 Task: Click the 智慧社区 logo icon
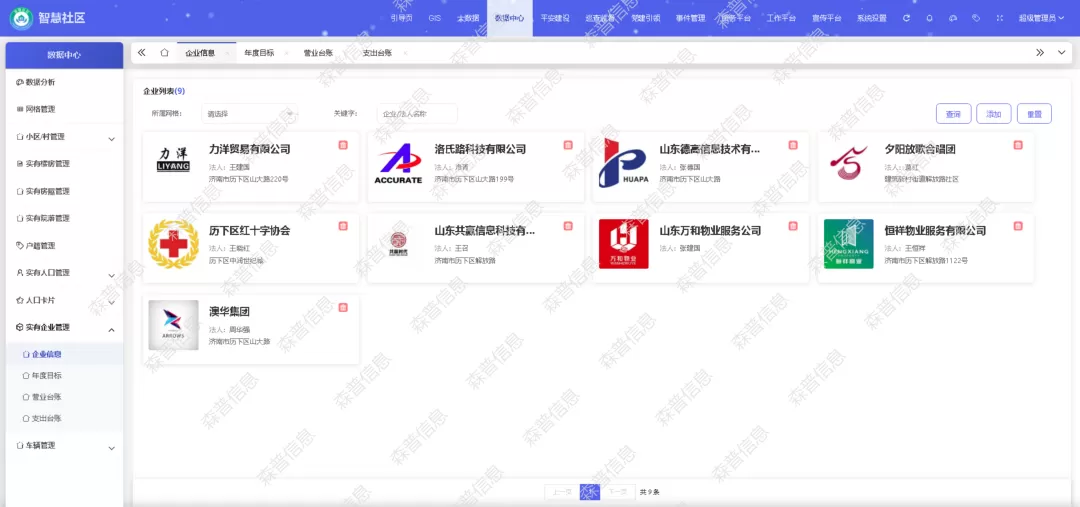[x=21, y=19]
